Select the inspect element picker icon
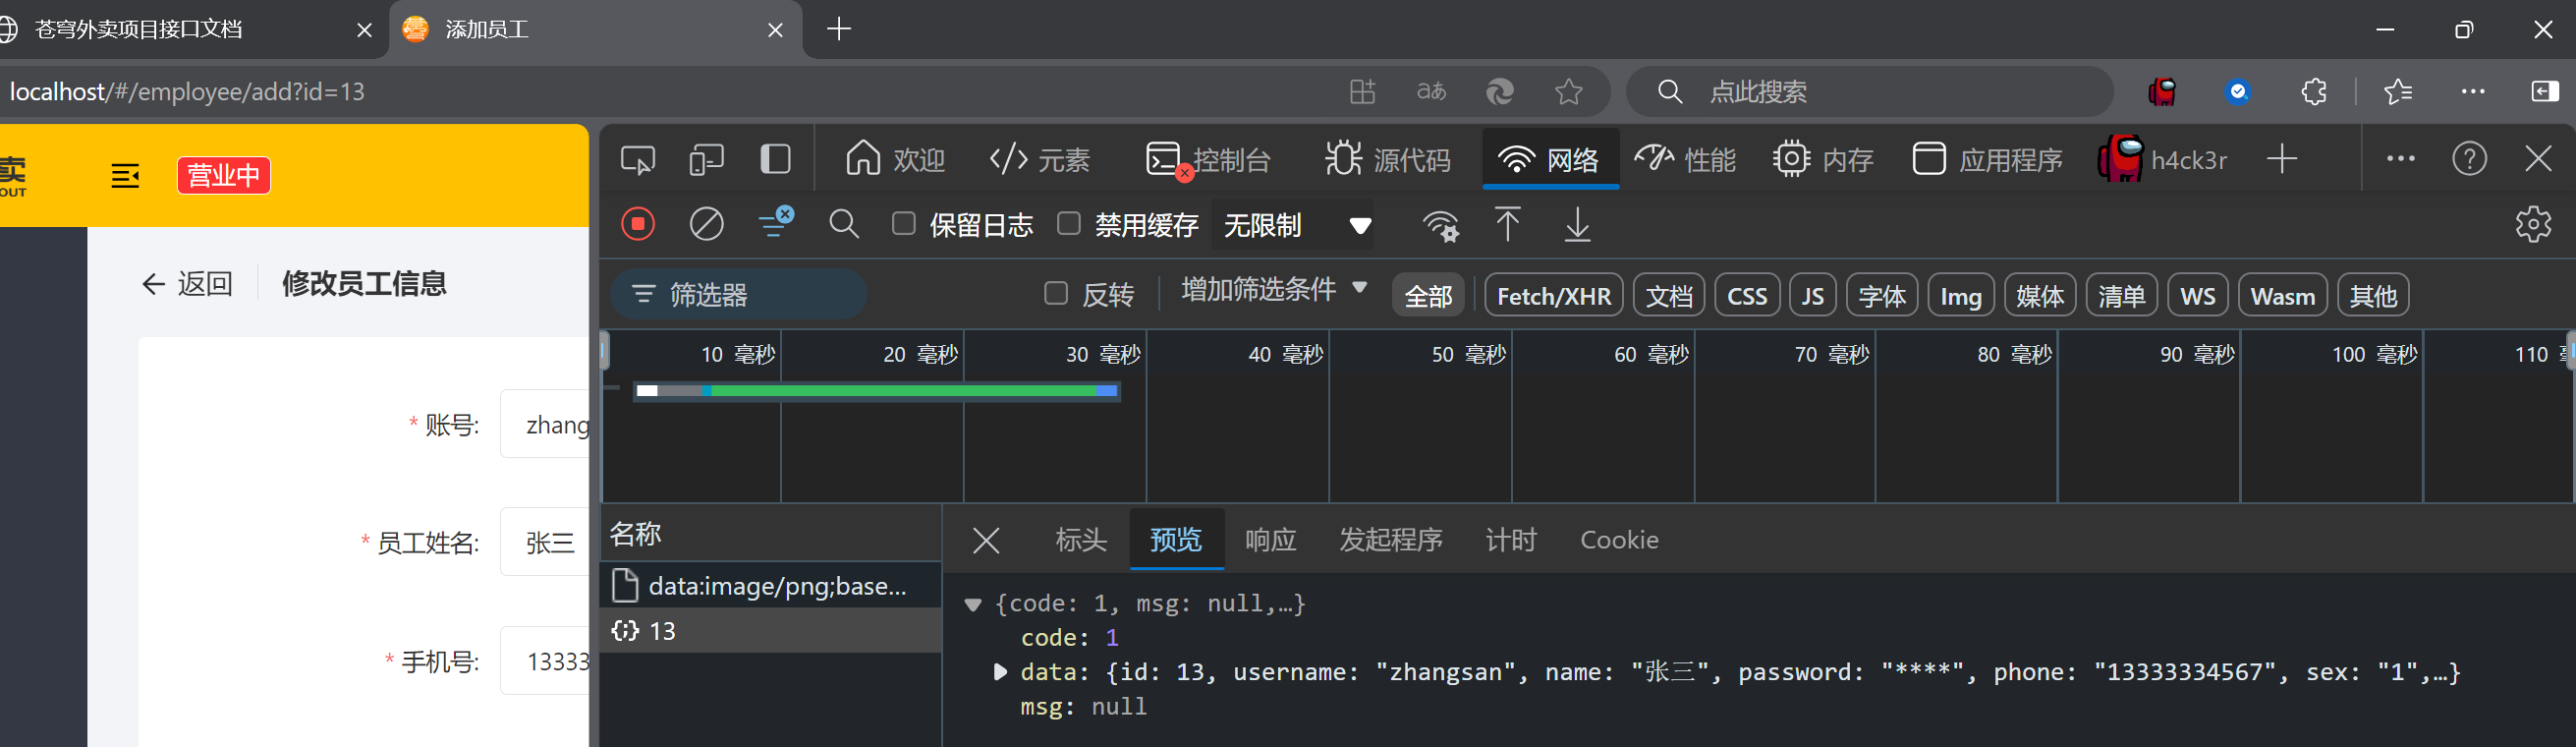Viewport: 2576px width, 747px height. [638, 160]
